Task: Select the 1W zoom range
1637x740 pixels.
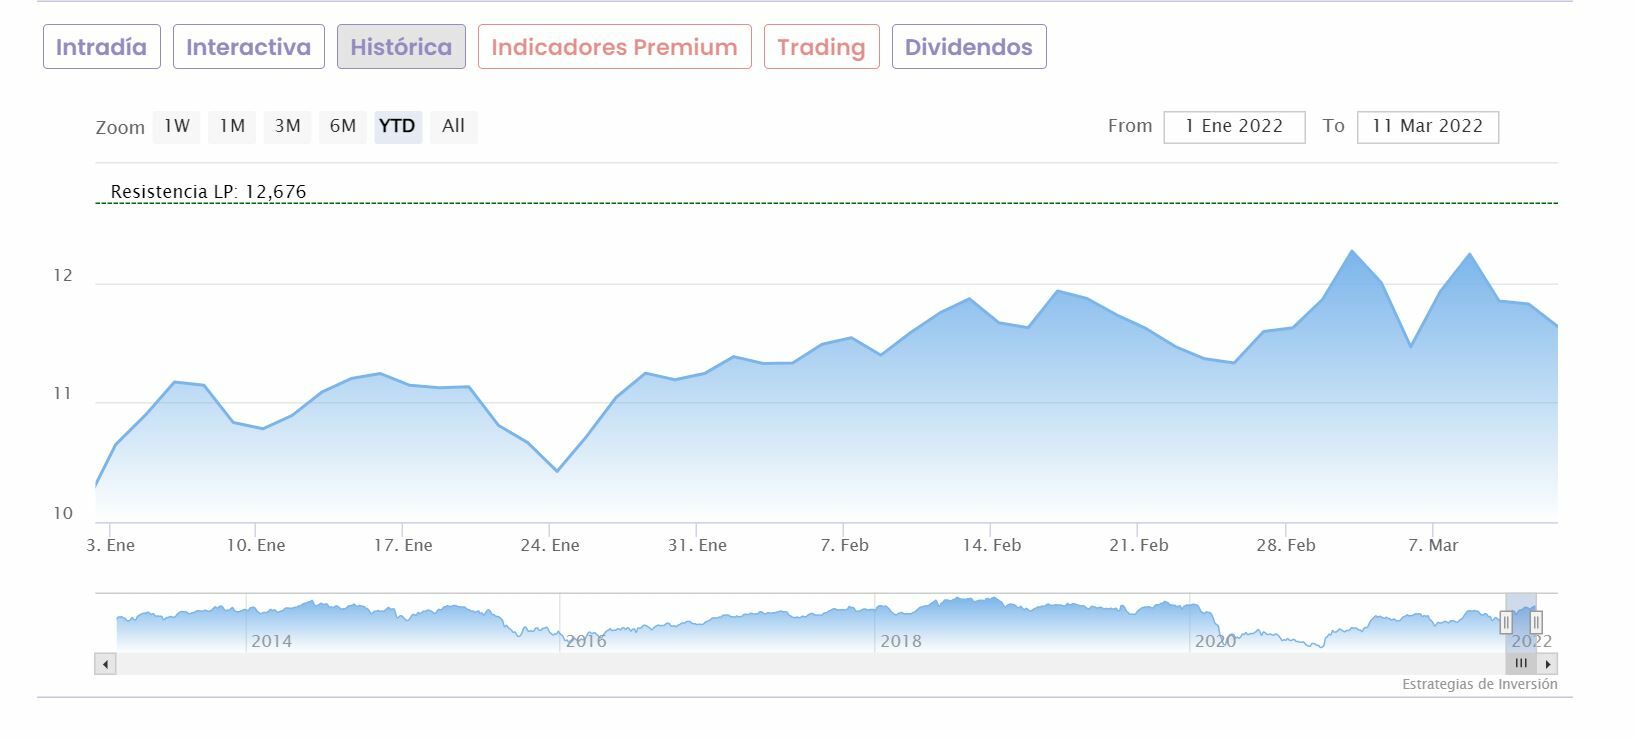Action: [177, 126]
